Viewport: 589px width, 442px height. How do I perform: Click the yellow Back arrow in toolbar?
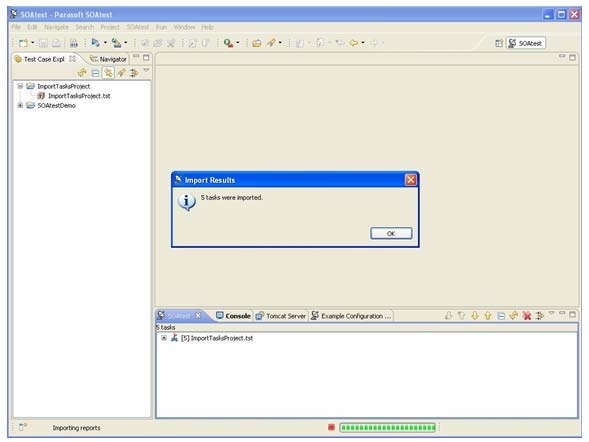353,43
